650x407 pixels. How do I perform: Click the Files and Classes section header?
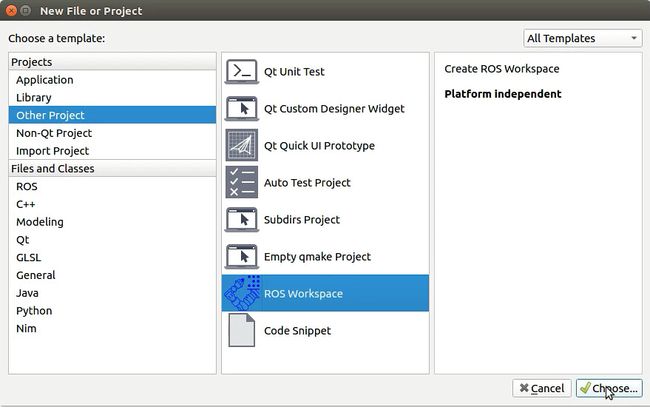click(112, 168)
